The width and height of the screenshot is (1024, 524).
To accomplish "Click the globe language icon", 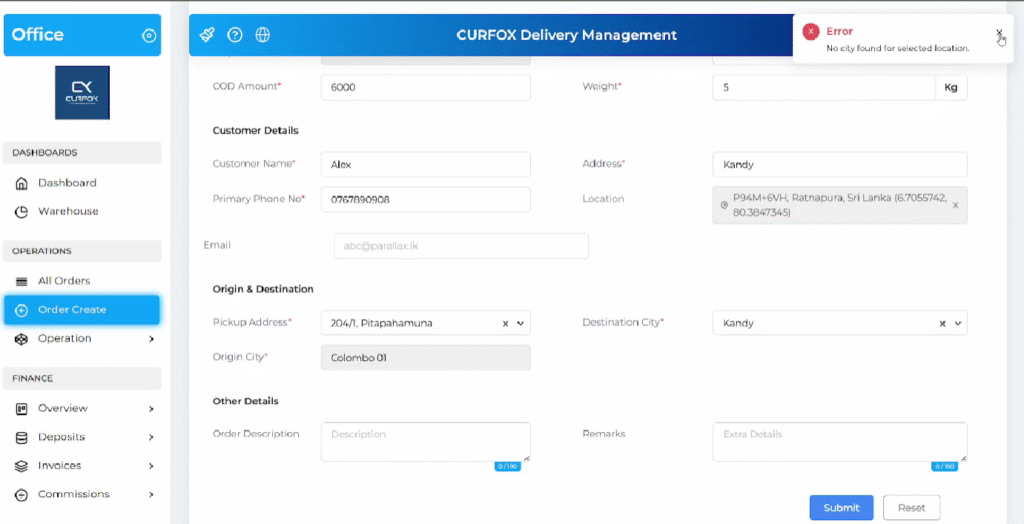I will coord(263,35).
